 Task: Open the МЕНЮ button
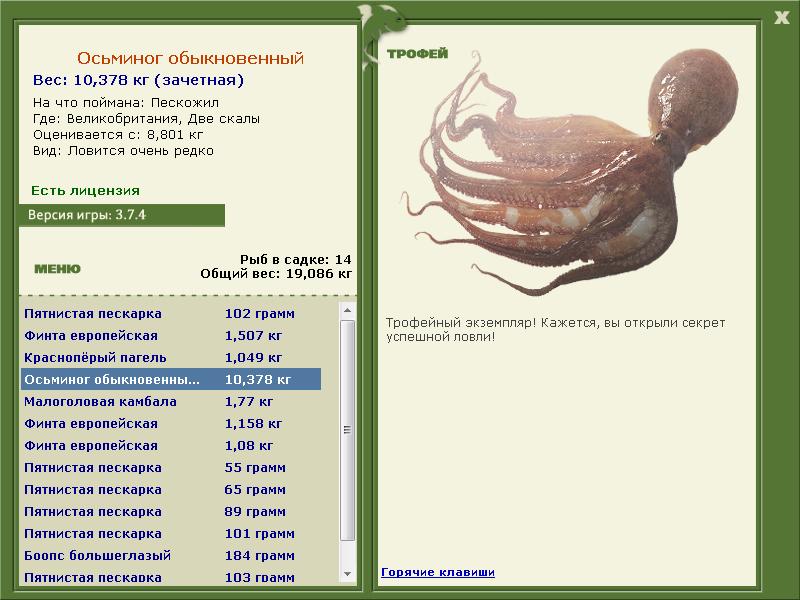pos(57,269)
